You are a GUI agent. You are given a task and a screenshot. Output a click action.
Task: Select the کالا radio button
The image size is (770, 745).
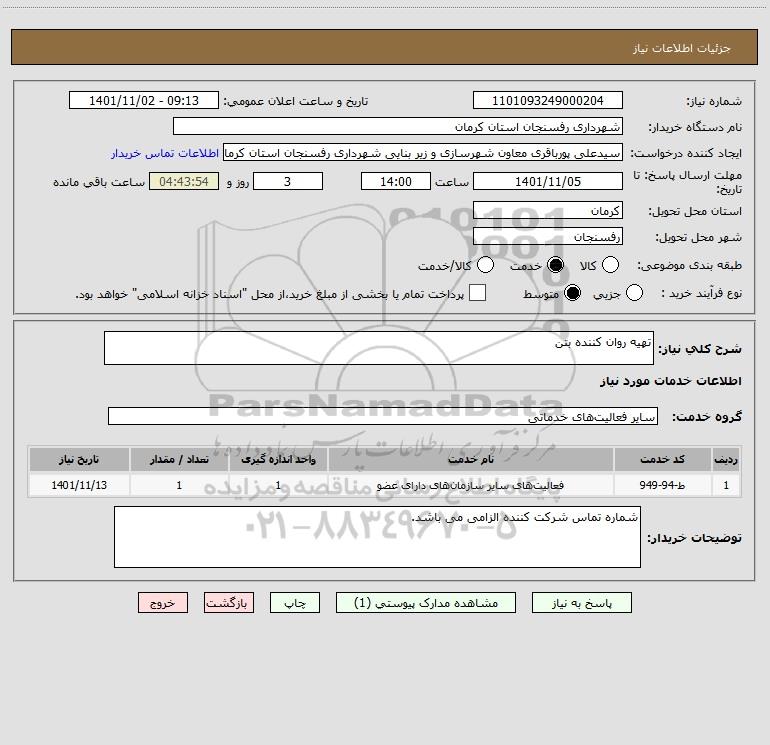610,265
